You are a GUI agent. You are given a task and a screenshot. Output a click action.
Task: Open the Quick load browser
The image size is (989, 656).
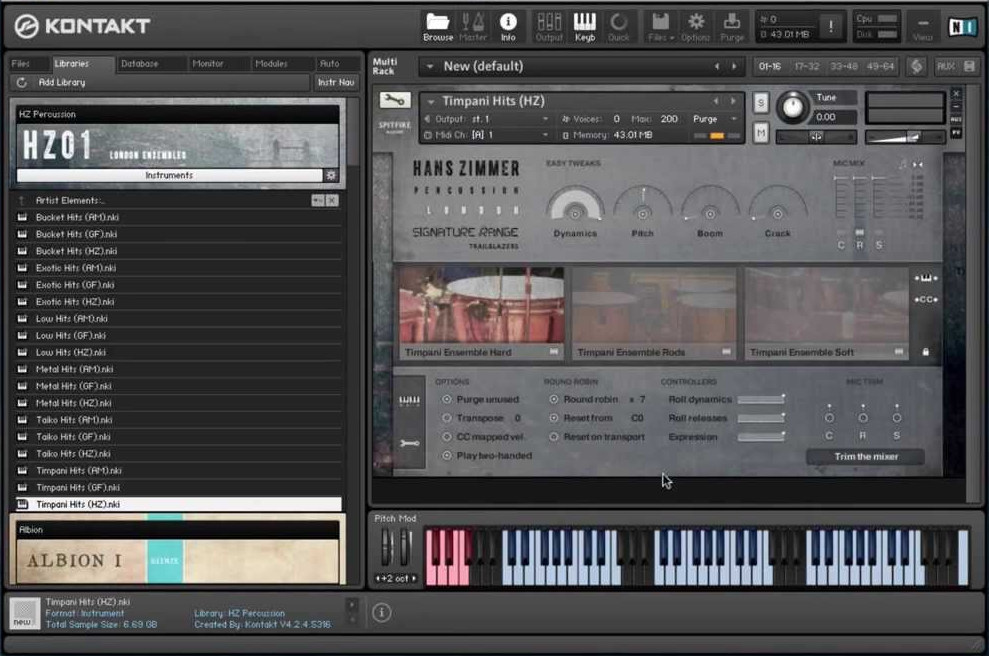tap(618, 26)
